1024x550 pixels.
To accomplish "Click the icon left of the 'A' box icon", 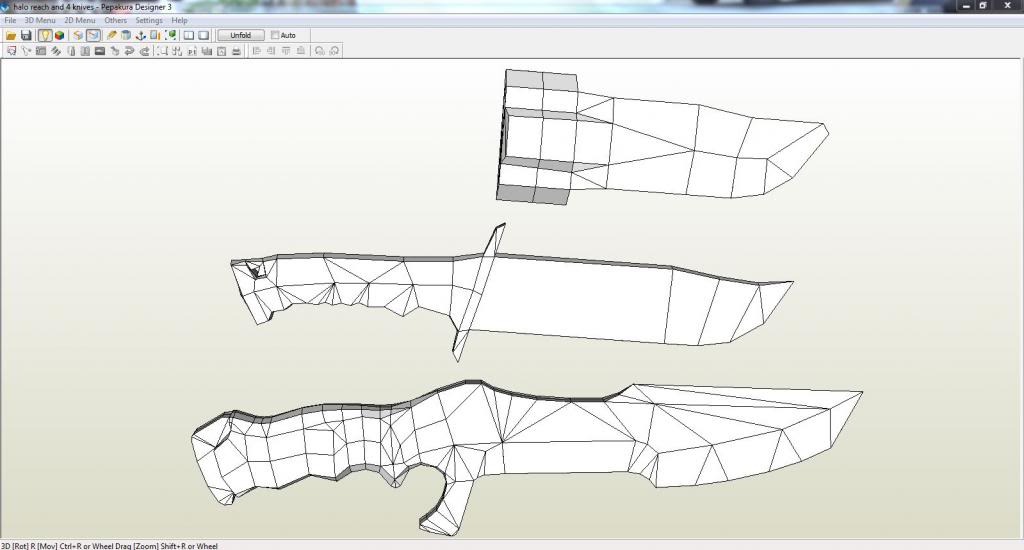I will 206,51.
